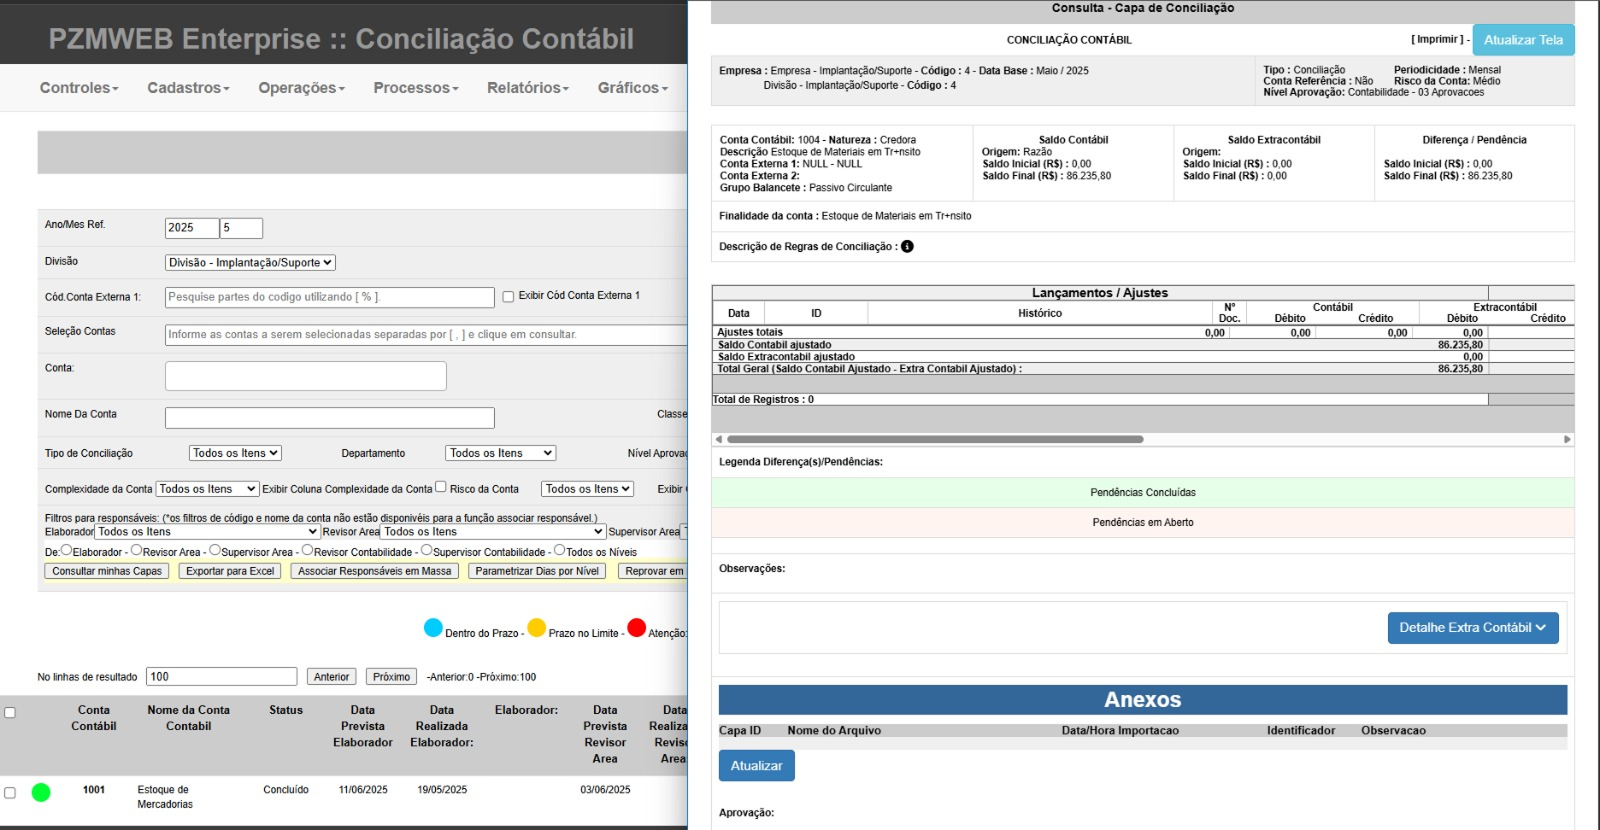
Task: Open the Relatórios menu
Action: (527, 88)
